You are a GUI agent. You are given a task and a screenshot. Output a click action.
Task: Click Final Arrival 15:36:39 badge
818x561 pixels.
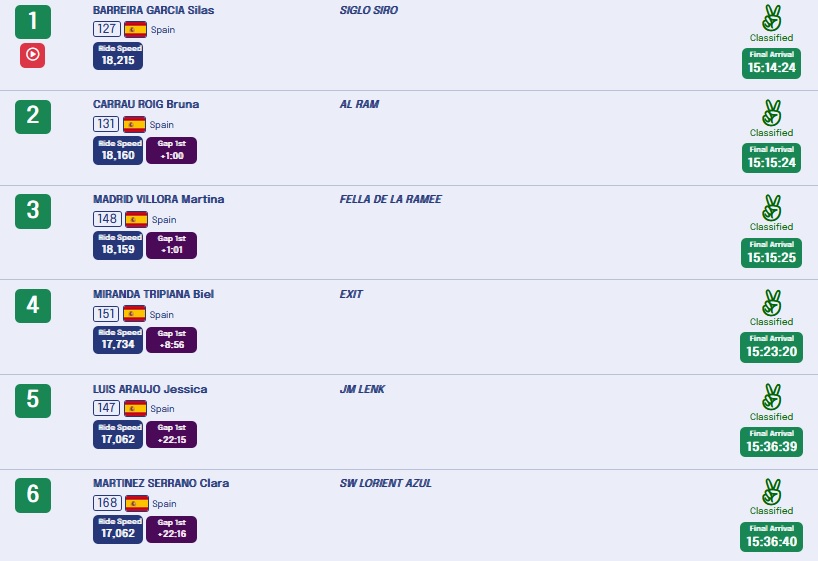point(771,441)
